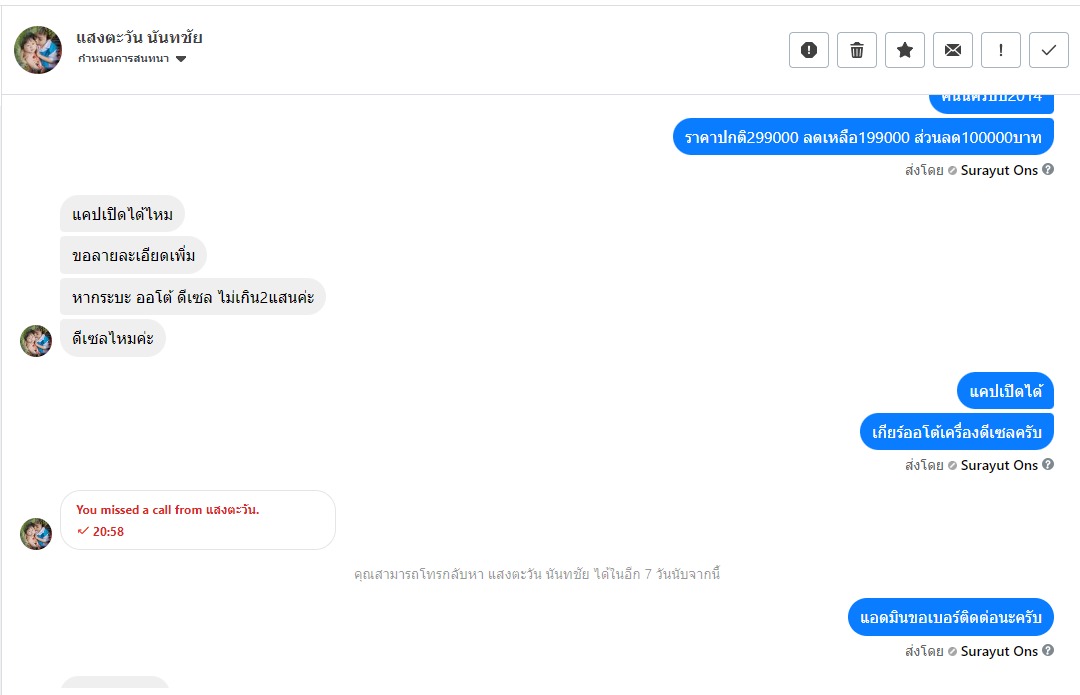Click the missed call notification from แสงตะวัน
The image size is (1080, 695).
pyautogui.click(x=198, y=520)
